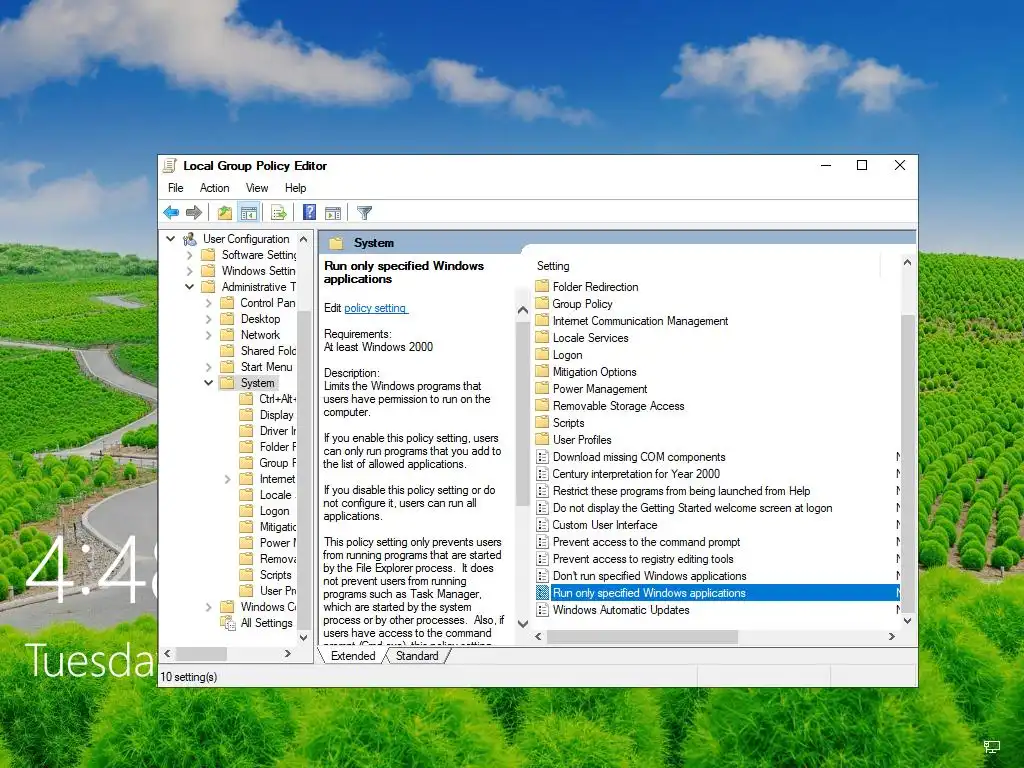The image size is (1024, 768).
Task: Click the Desktop folder icon in tree
Action: 227,319
